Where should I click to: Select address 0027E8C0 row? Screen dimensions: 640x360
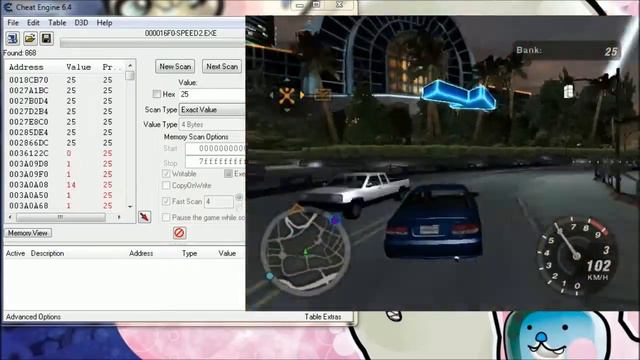pos(65,122)
